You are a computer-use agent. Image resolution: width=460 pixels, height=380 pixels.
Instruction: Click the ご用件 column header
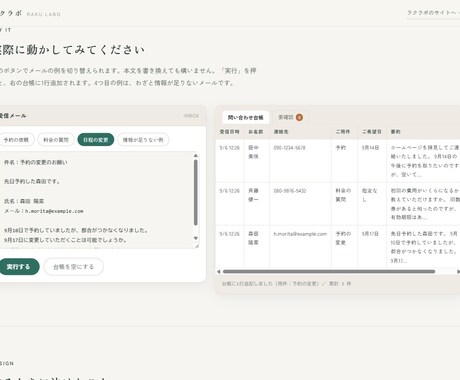[343, 132]
